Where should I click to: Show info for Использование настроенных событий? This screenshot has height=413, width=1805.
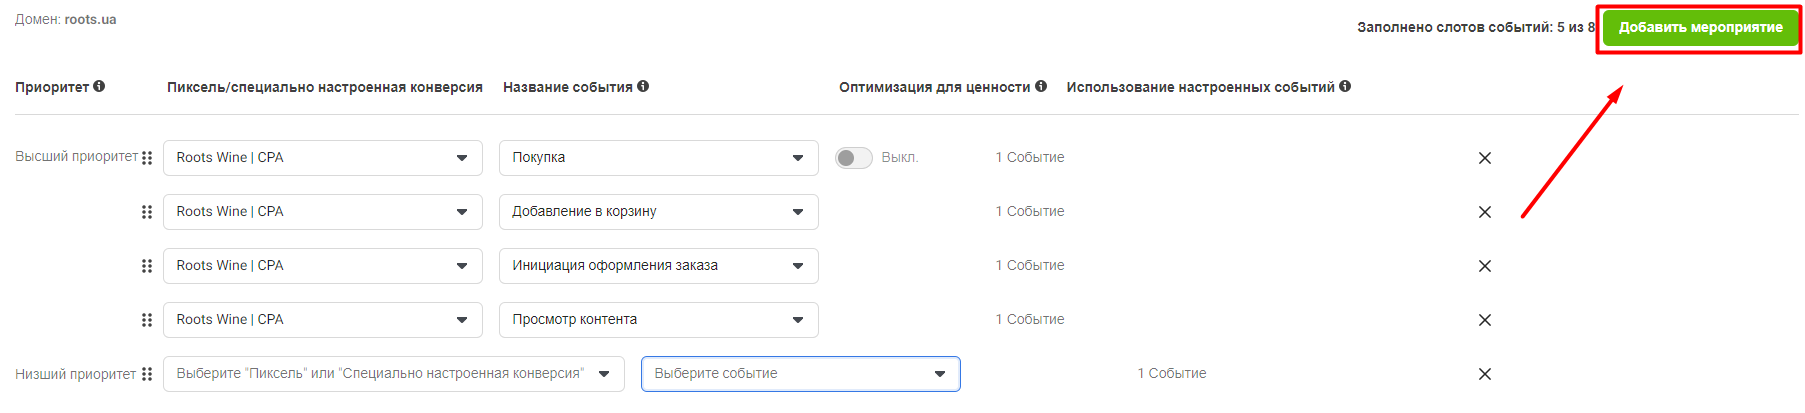point(1345,87)
